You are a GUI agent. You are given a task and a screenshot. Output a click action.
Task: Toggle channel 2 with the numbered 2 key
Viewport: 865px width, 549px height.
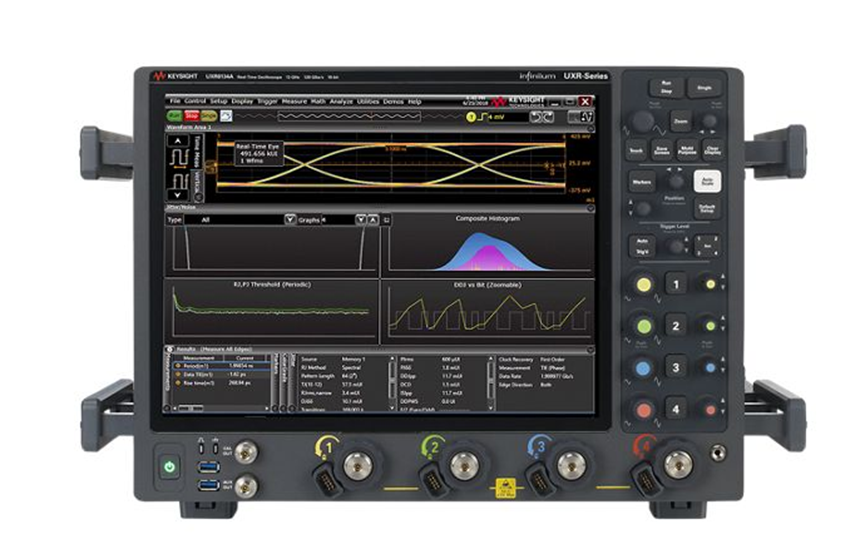pos(676,326)
